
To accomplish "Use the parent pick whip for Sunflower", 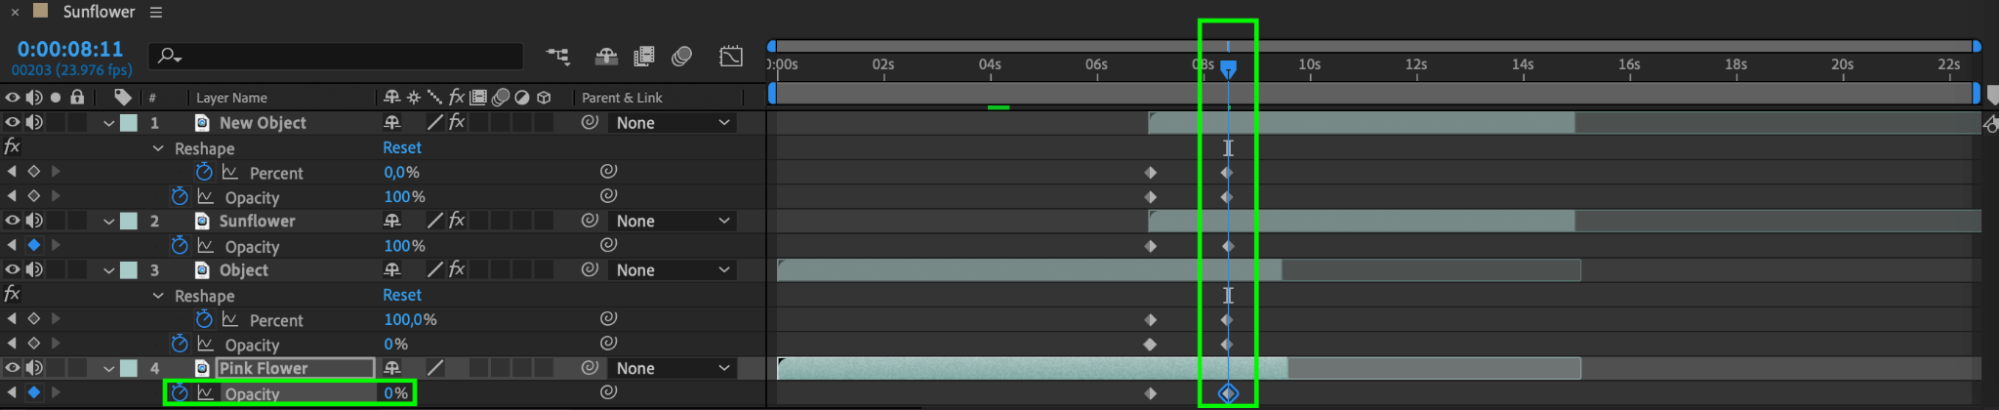I will [x=590, y=220].
